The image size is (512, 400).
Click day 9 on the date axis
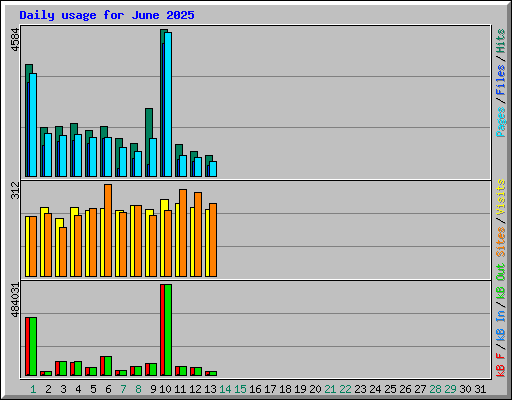[153, 389]
